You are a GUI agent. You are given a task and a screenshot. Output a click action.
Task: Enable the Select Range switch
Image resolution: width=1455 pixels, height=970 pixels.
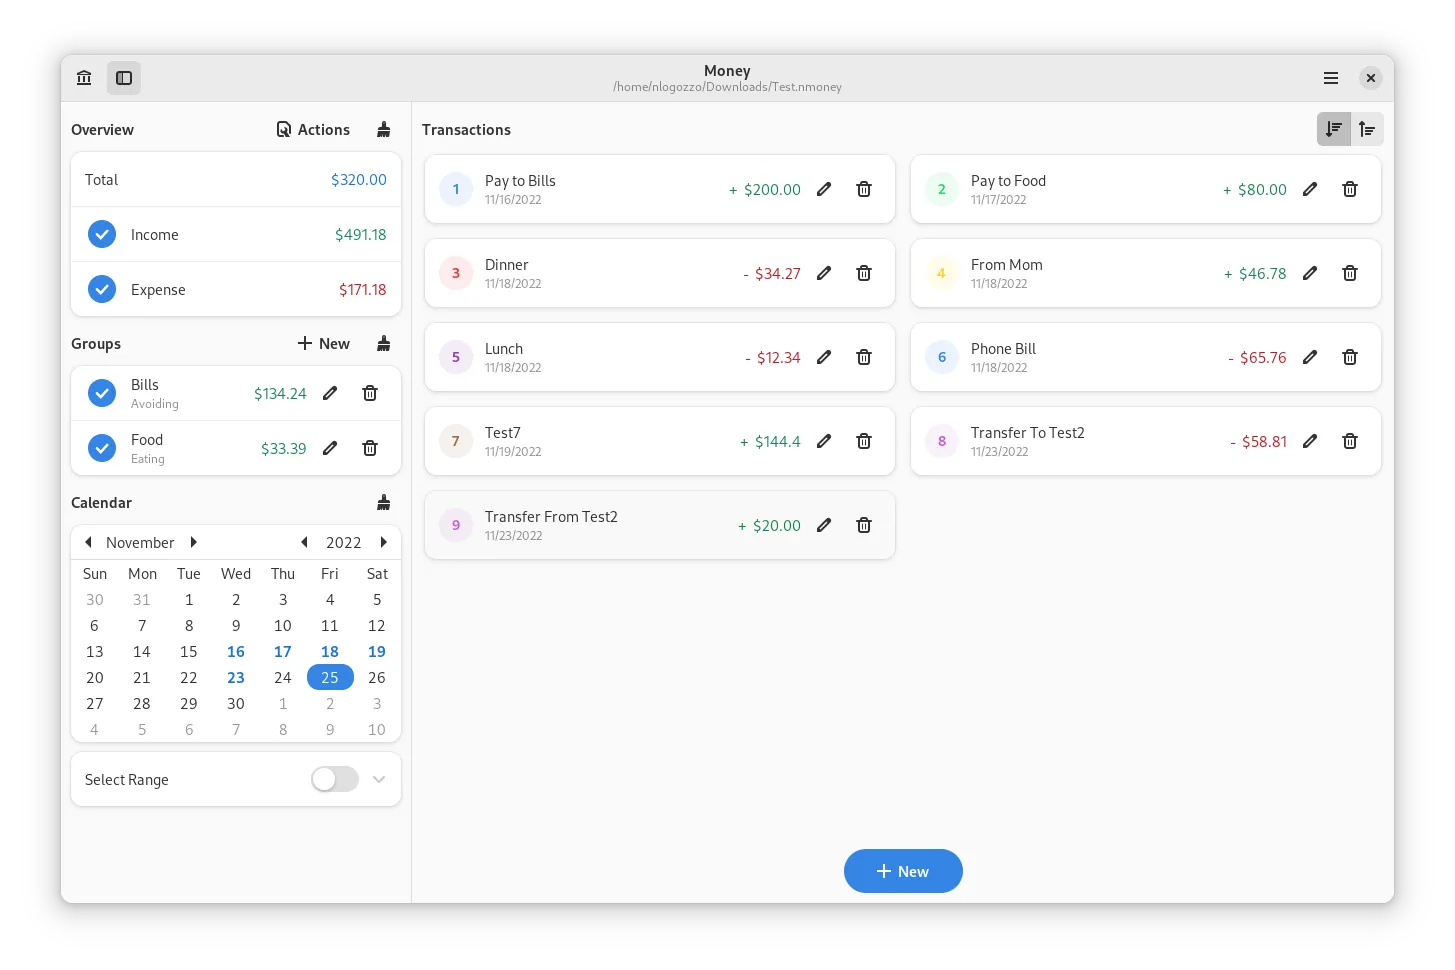[x=334, y=780]
